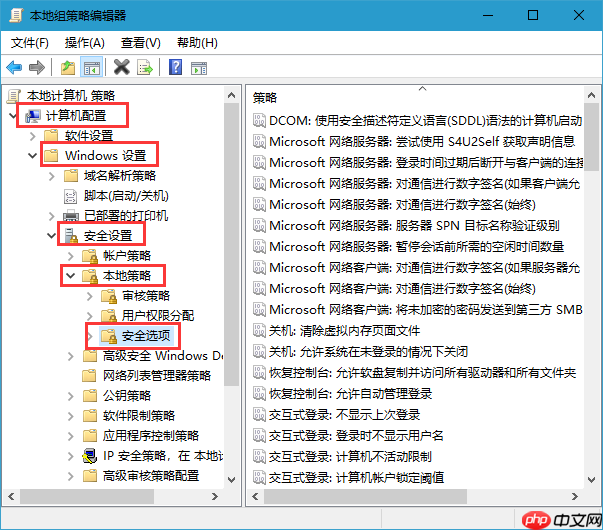Click the 公钥策略 folder icon
Viewport: 603px width, 530px height.
tap(90, 396)
